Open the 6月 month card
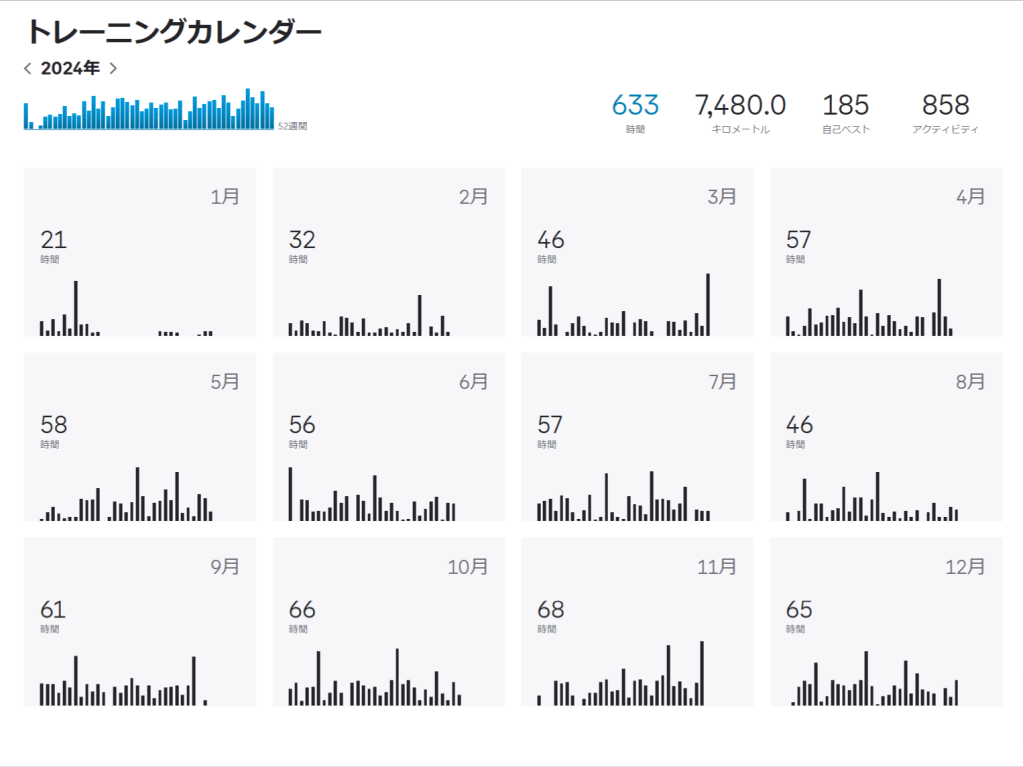This screenshot has height=767, width=1023. point(388,438)
